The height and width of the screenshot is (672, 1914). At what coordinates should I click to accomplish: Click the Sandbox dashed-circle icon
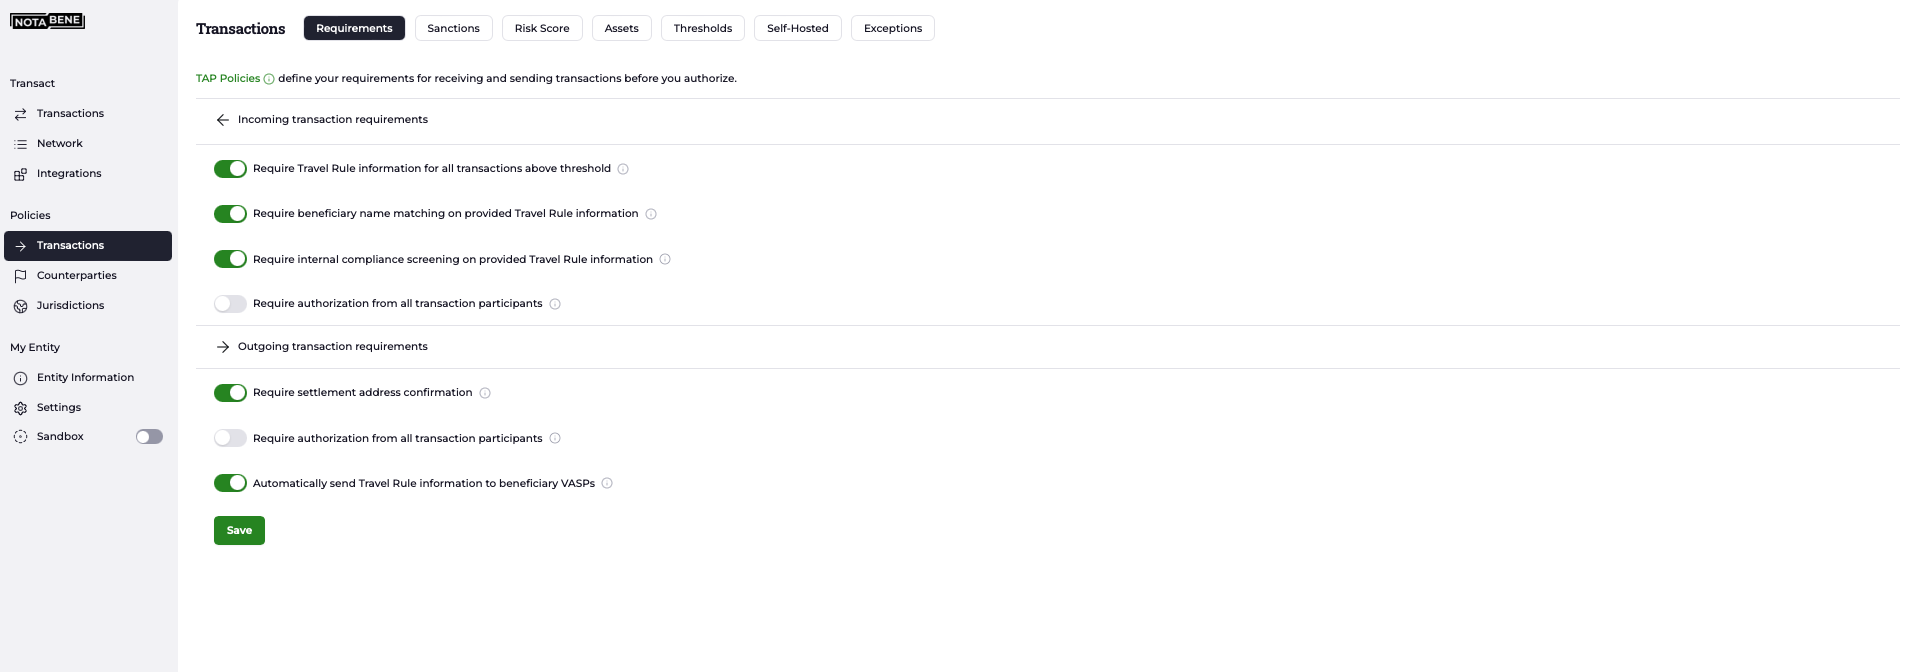tap(20, 437)
